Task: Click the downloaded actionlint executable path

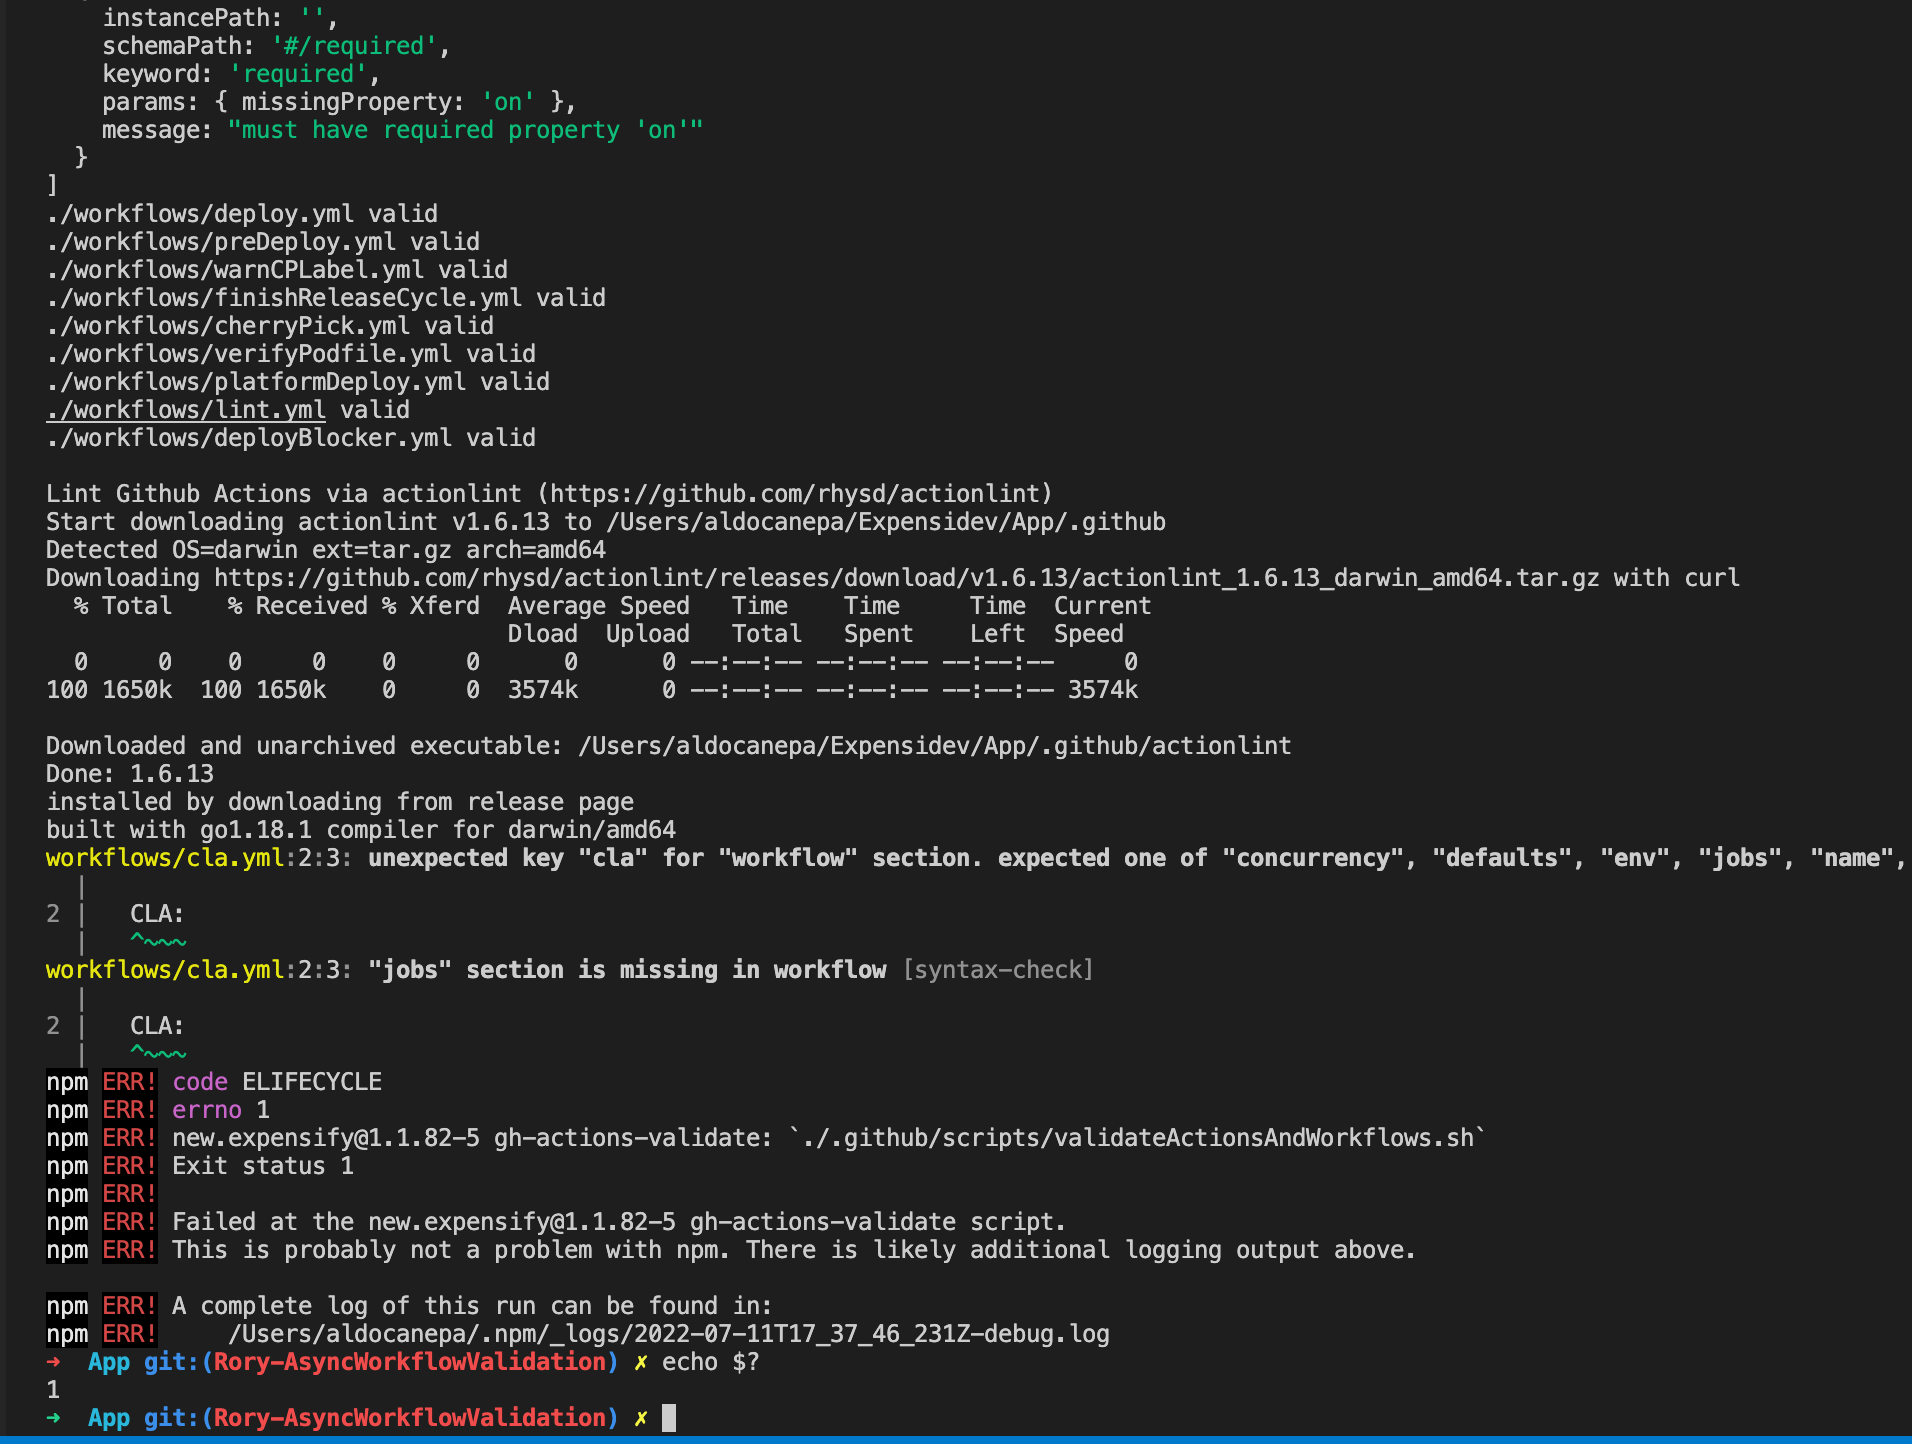Action: [x=935, y=746]
